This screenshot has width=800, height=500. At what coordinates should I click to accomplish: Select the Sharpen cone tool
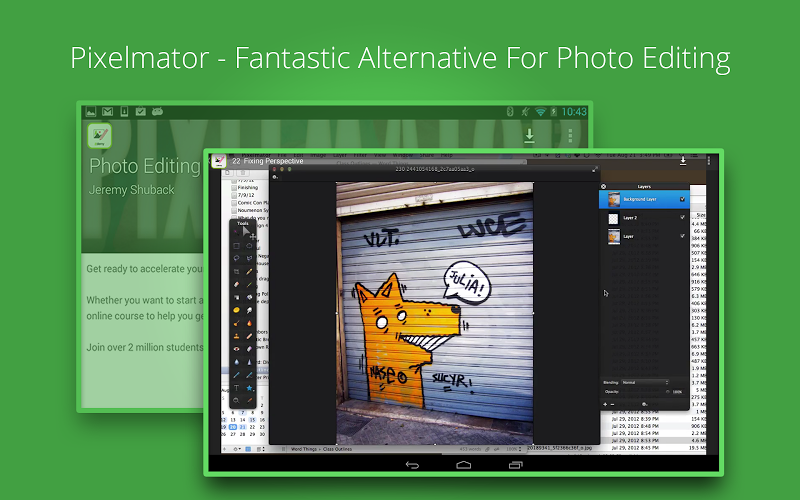(249, 362)
